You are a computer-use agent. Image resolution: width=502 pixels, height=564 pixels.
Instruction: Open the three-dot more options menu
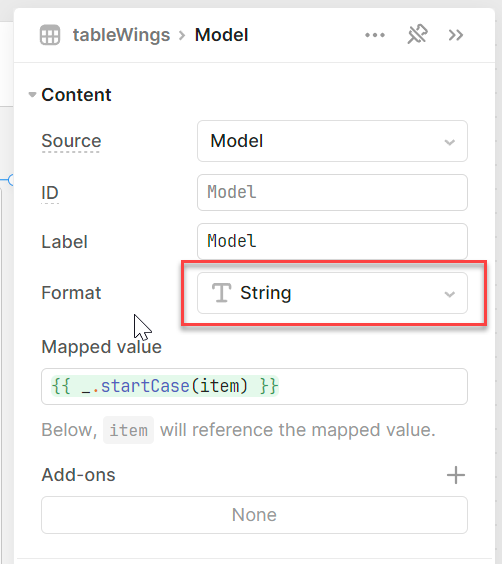point(375,35)
